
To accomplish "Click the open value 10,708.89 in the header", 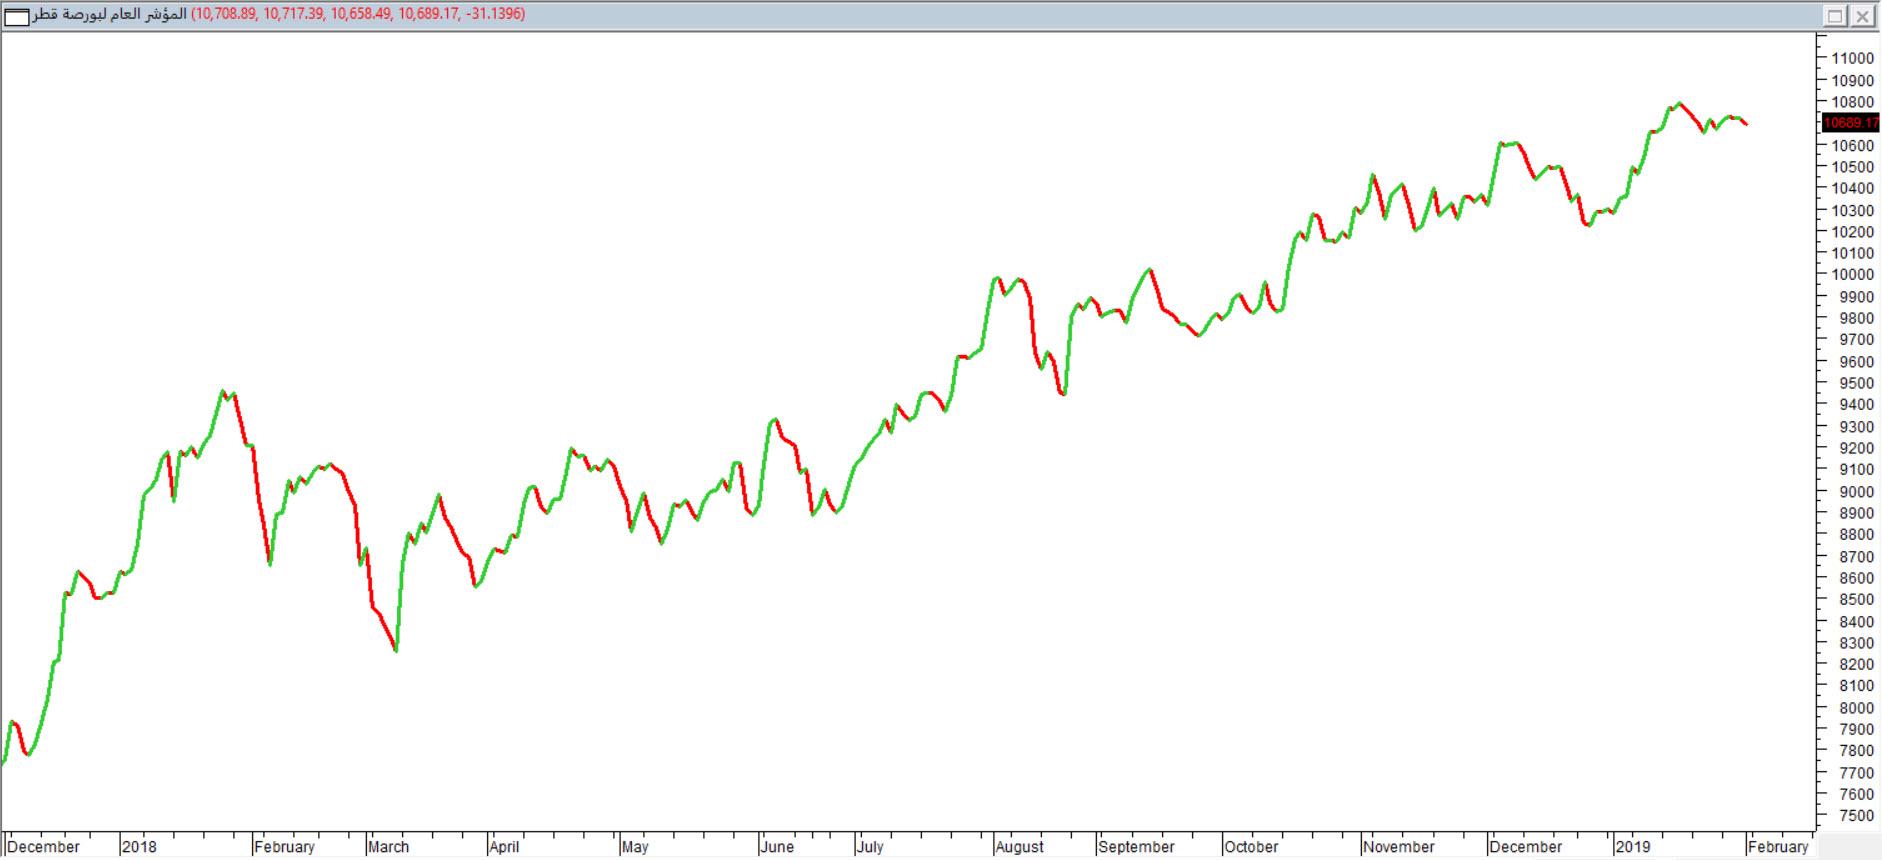I will [225, 14].
